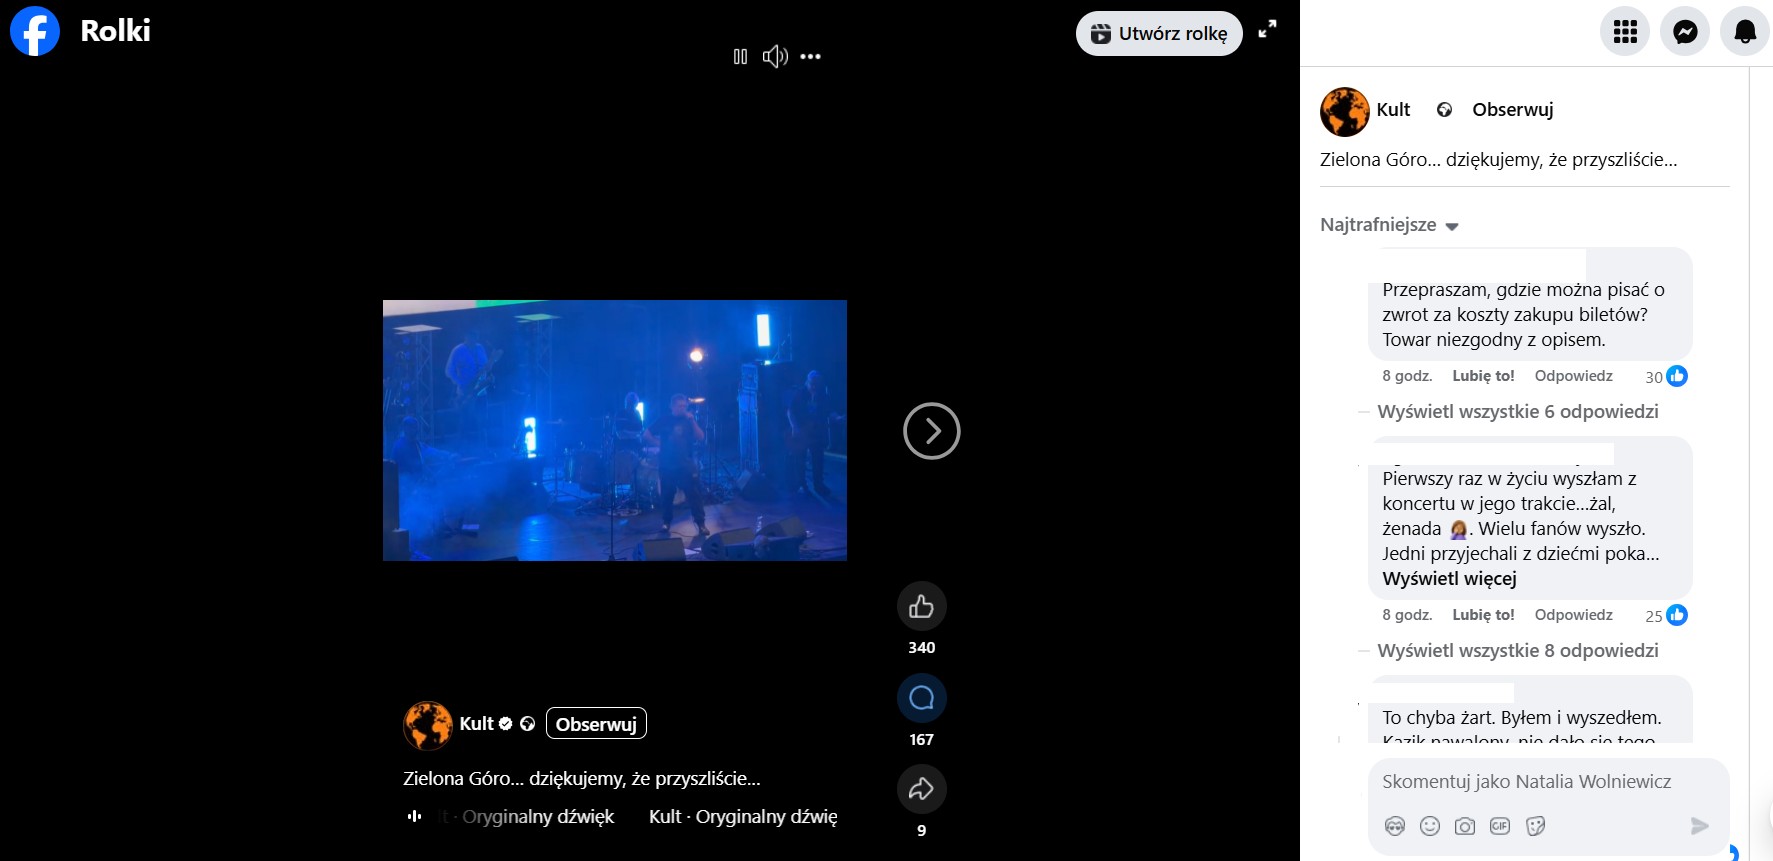1773x861 pixels.
Task: Follow Kult via Obserwuj under video
Action: click(x=596, y=724)
